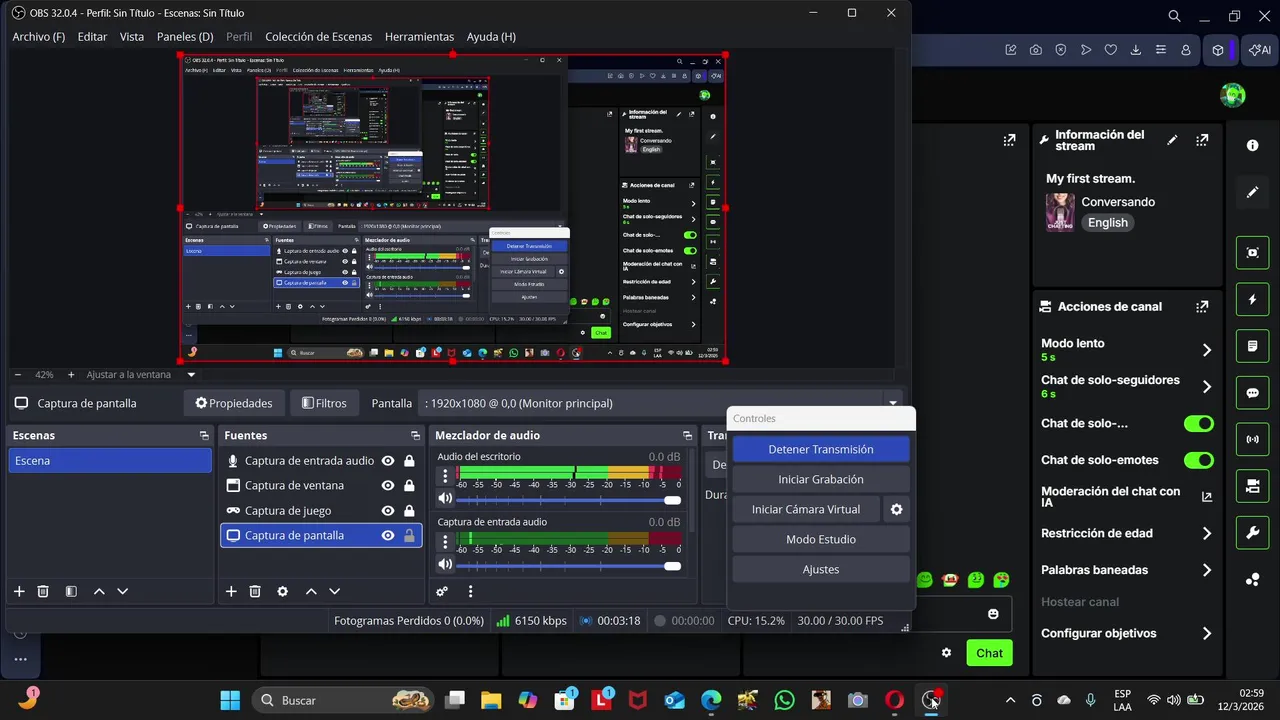This screenshot has width=1280, height=720.
Task: Move scene down arrow in Escenas panel
Action: click(123, 591)
